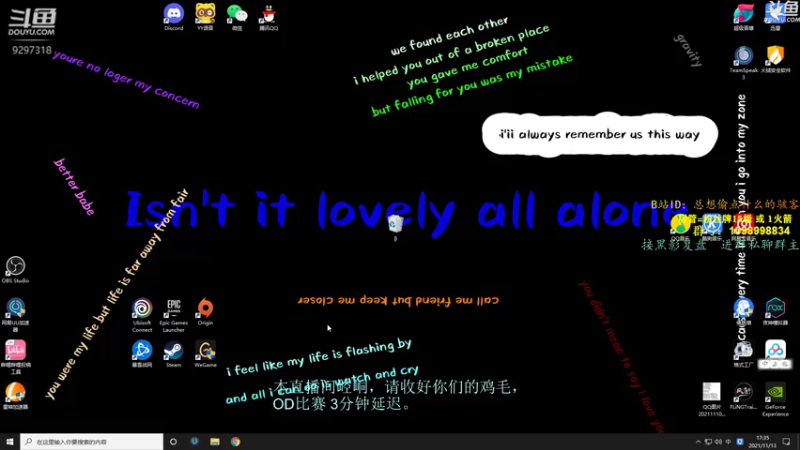Open the round blue taskbar icon beside Cortana
800x450 pixels.
click(x=194, y=441)
